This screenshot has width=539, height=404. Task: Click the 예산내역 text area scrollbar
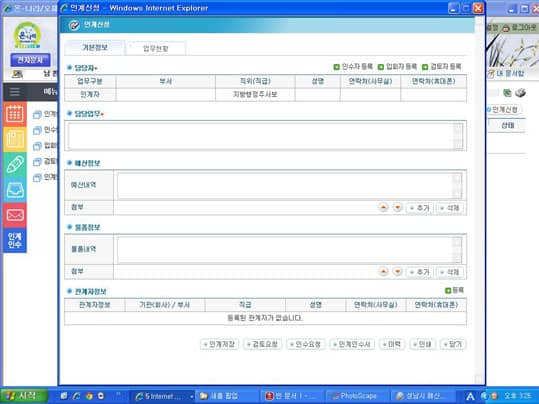(457, 186)
